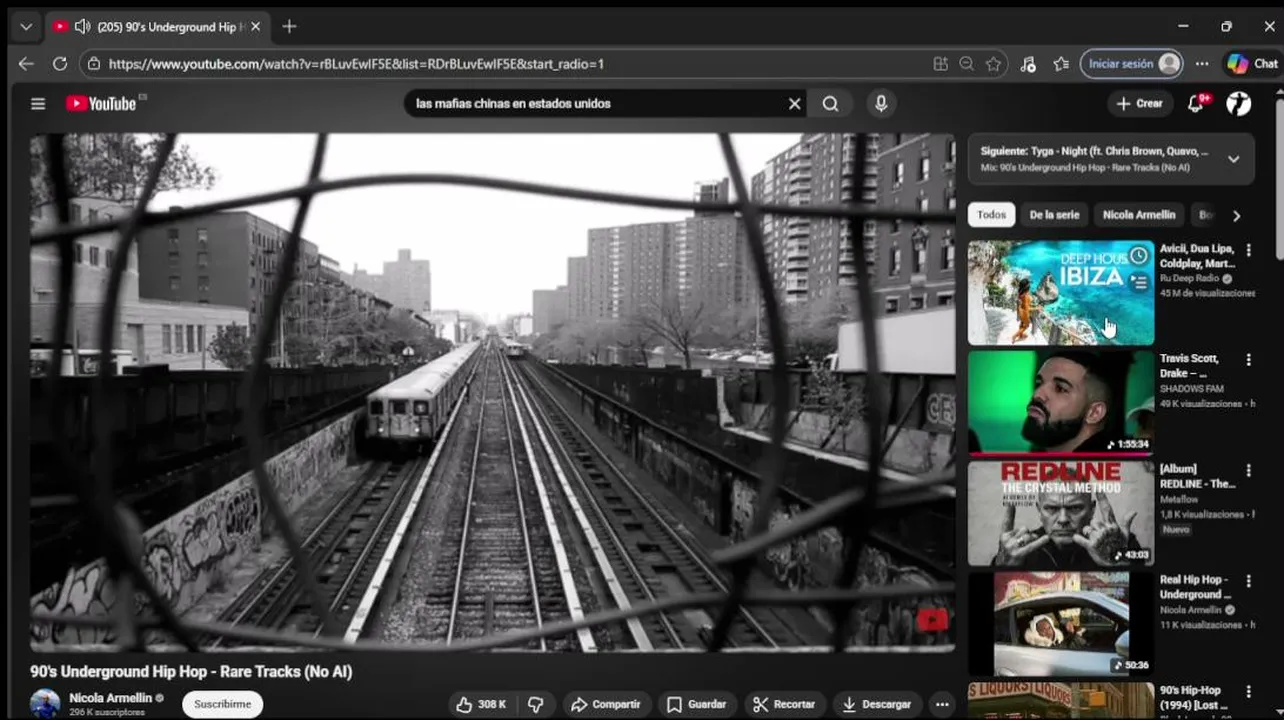Open a new browser tab
The image size is (1284, 720).
click(289, 26)
